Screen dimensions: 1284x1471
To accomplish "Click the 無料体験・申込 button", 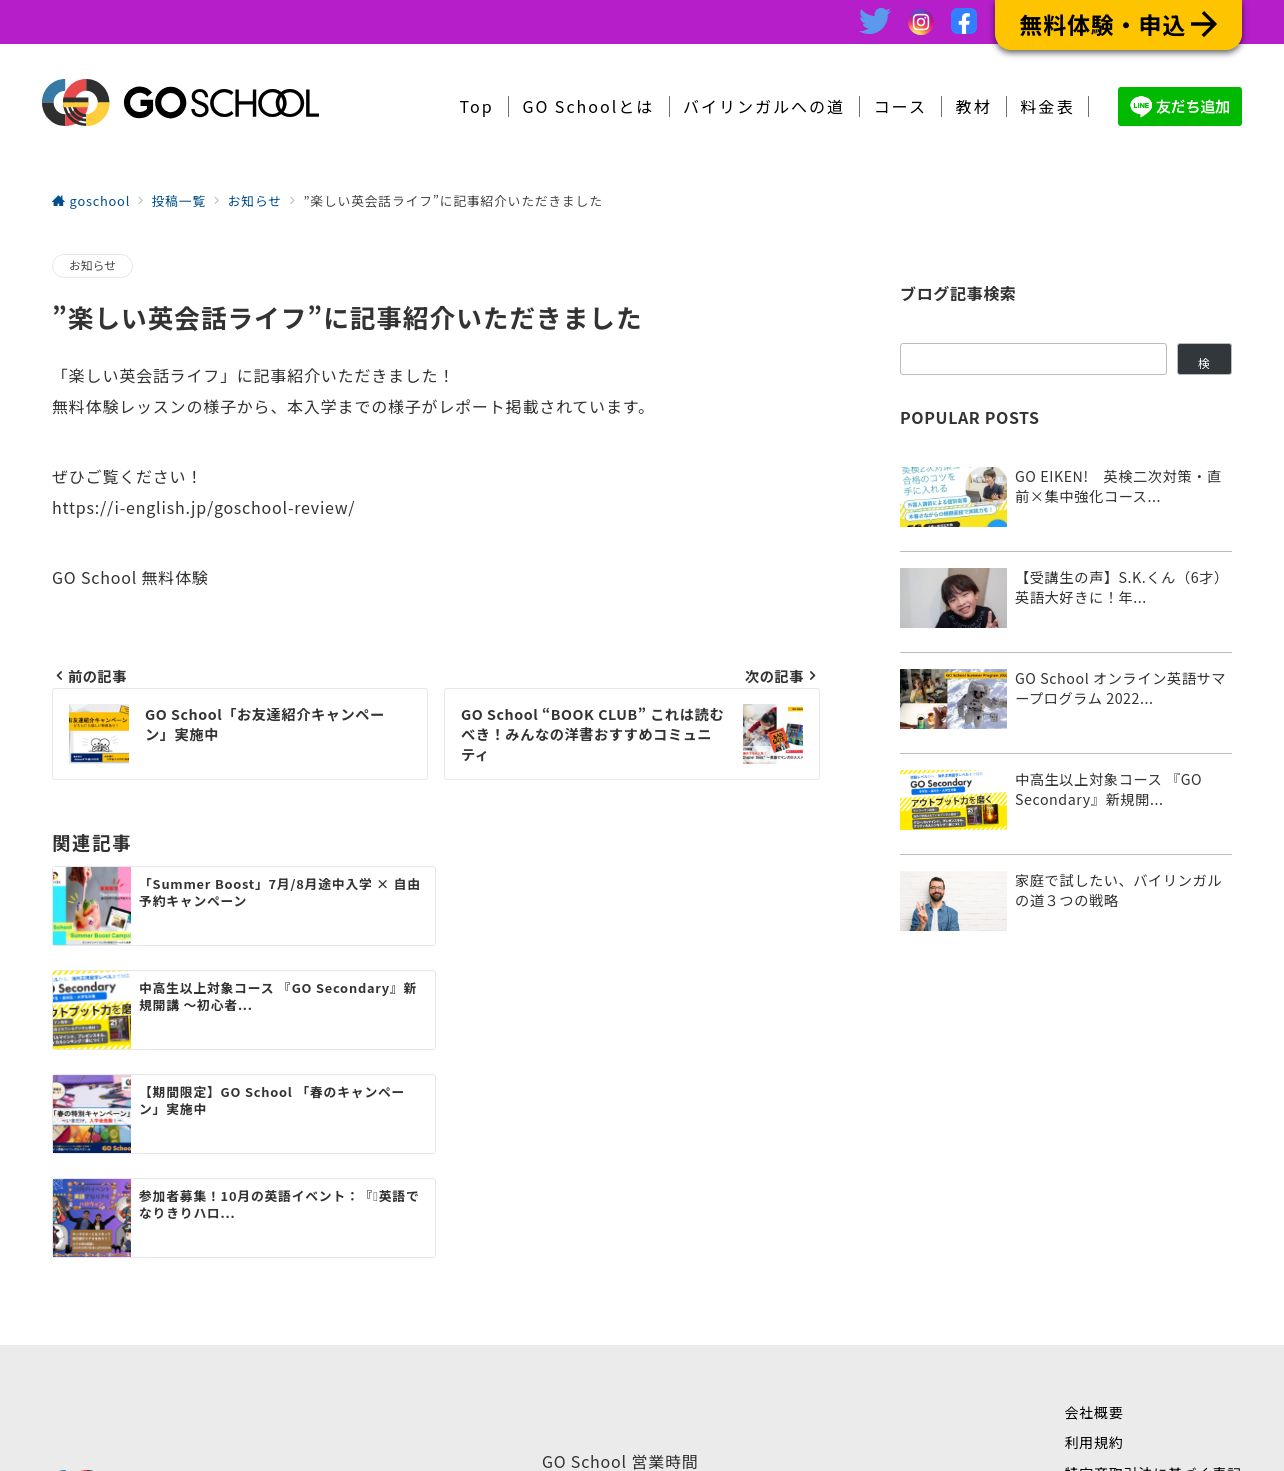I will (x=1118, y=25).
